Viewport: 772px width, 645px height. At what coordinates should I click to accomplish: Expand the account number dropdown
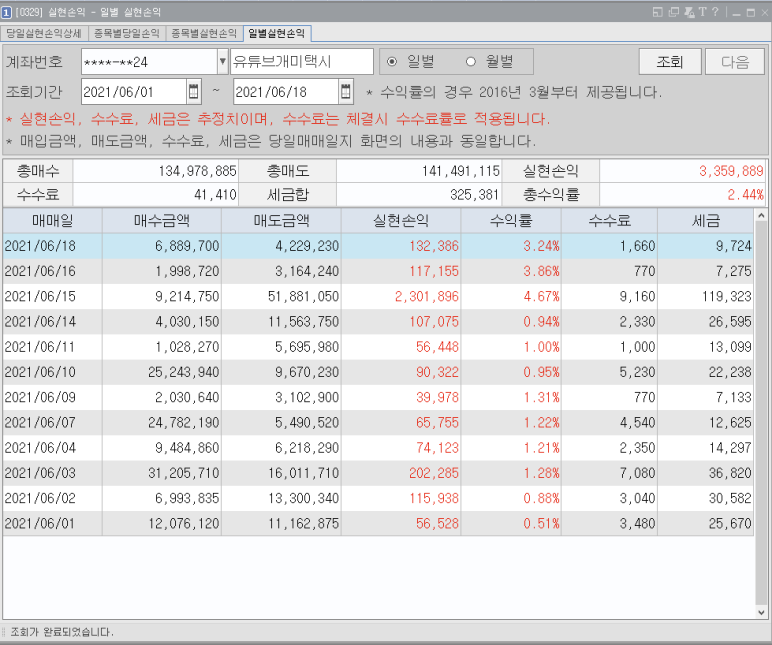[223, 62]
